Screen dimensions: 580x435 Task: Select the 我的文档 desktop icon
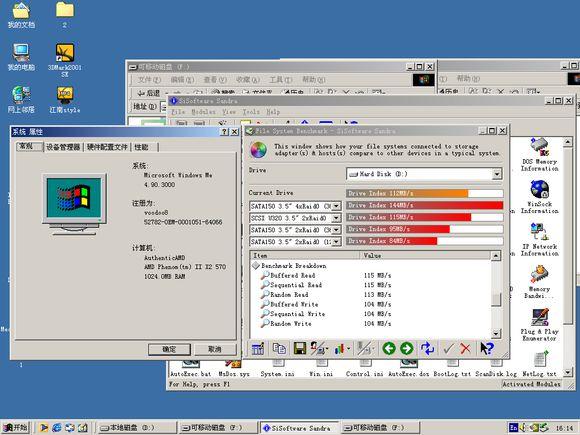click(x=21, y=15)
